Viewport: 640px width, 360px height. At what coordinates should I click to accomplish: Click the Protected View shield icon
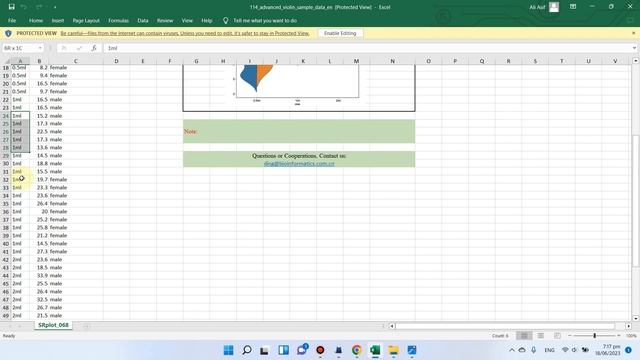(x=9, y=33)
